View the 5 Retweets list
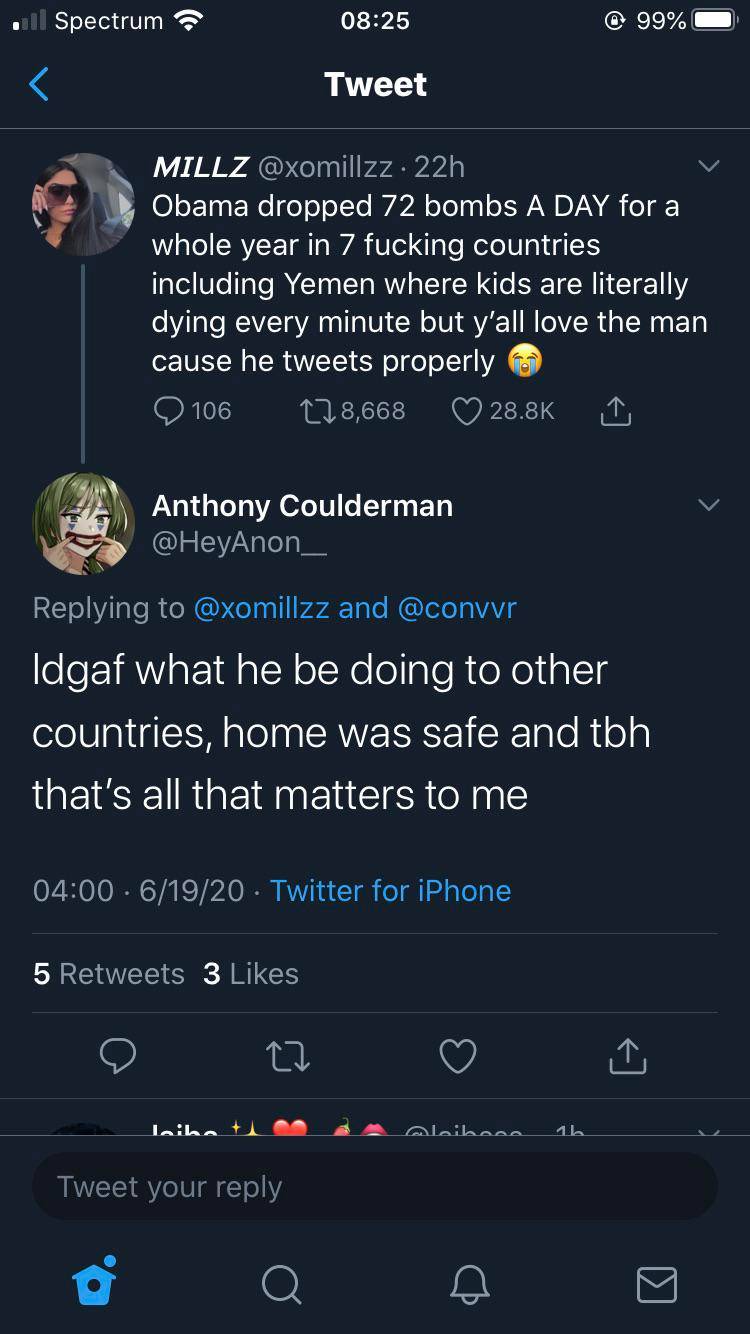Viewport: 750px width, 1334px height. coord(109,973)
